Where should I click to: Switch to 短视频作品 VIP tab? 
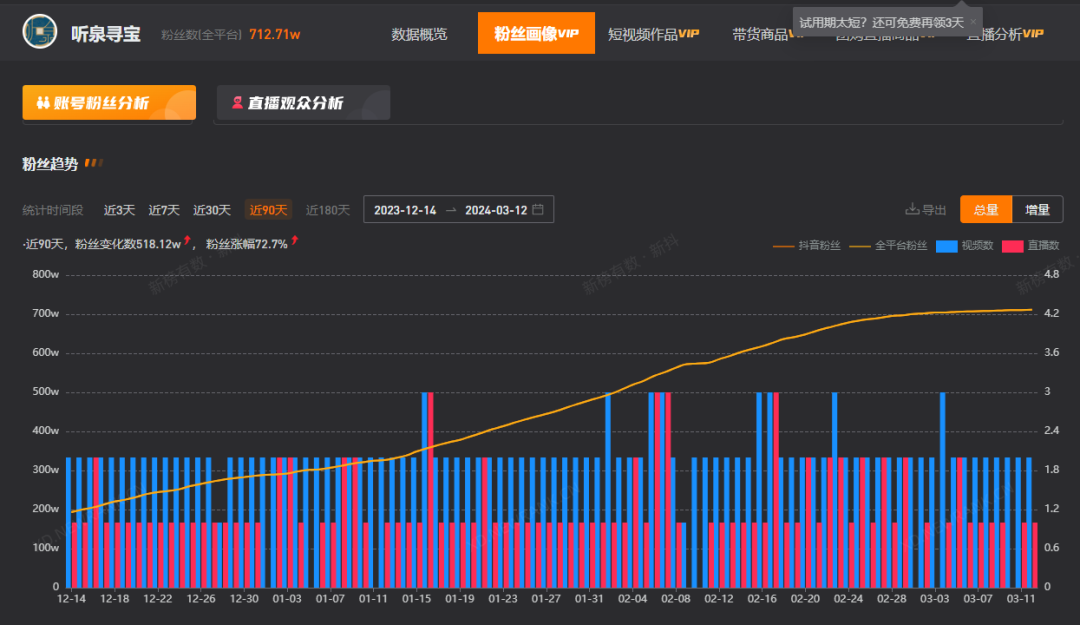(x=652, y=34)
